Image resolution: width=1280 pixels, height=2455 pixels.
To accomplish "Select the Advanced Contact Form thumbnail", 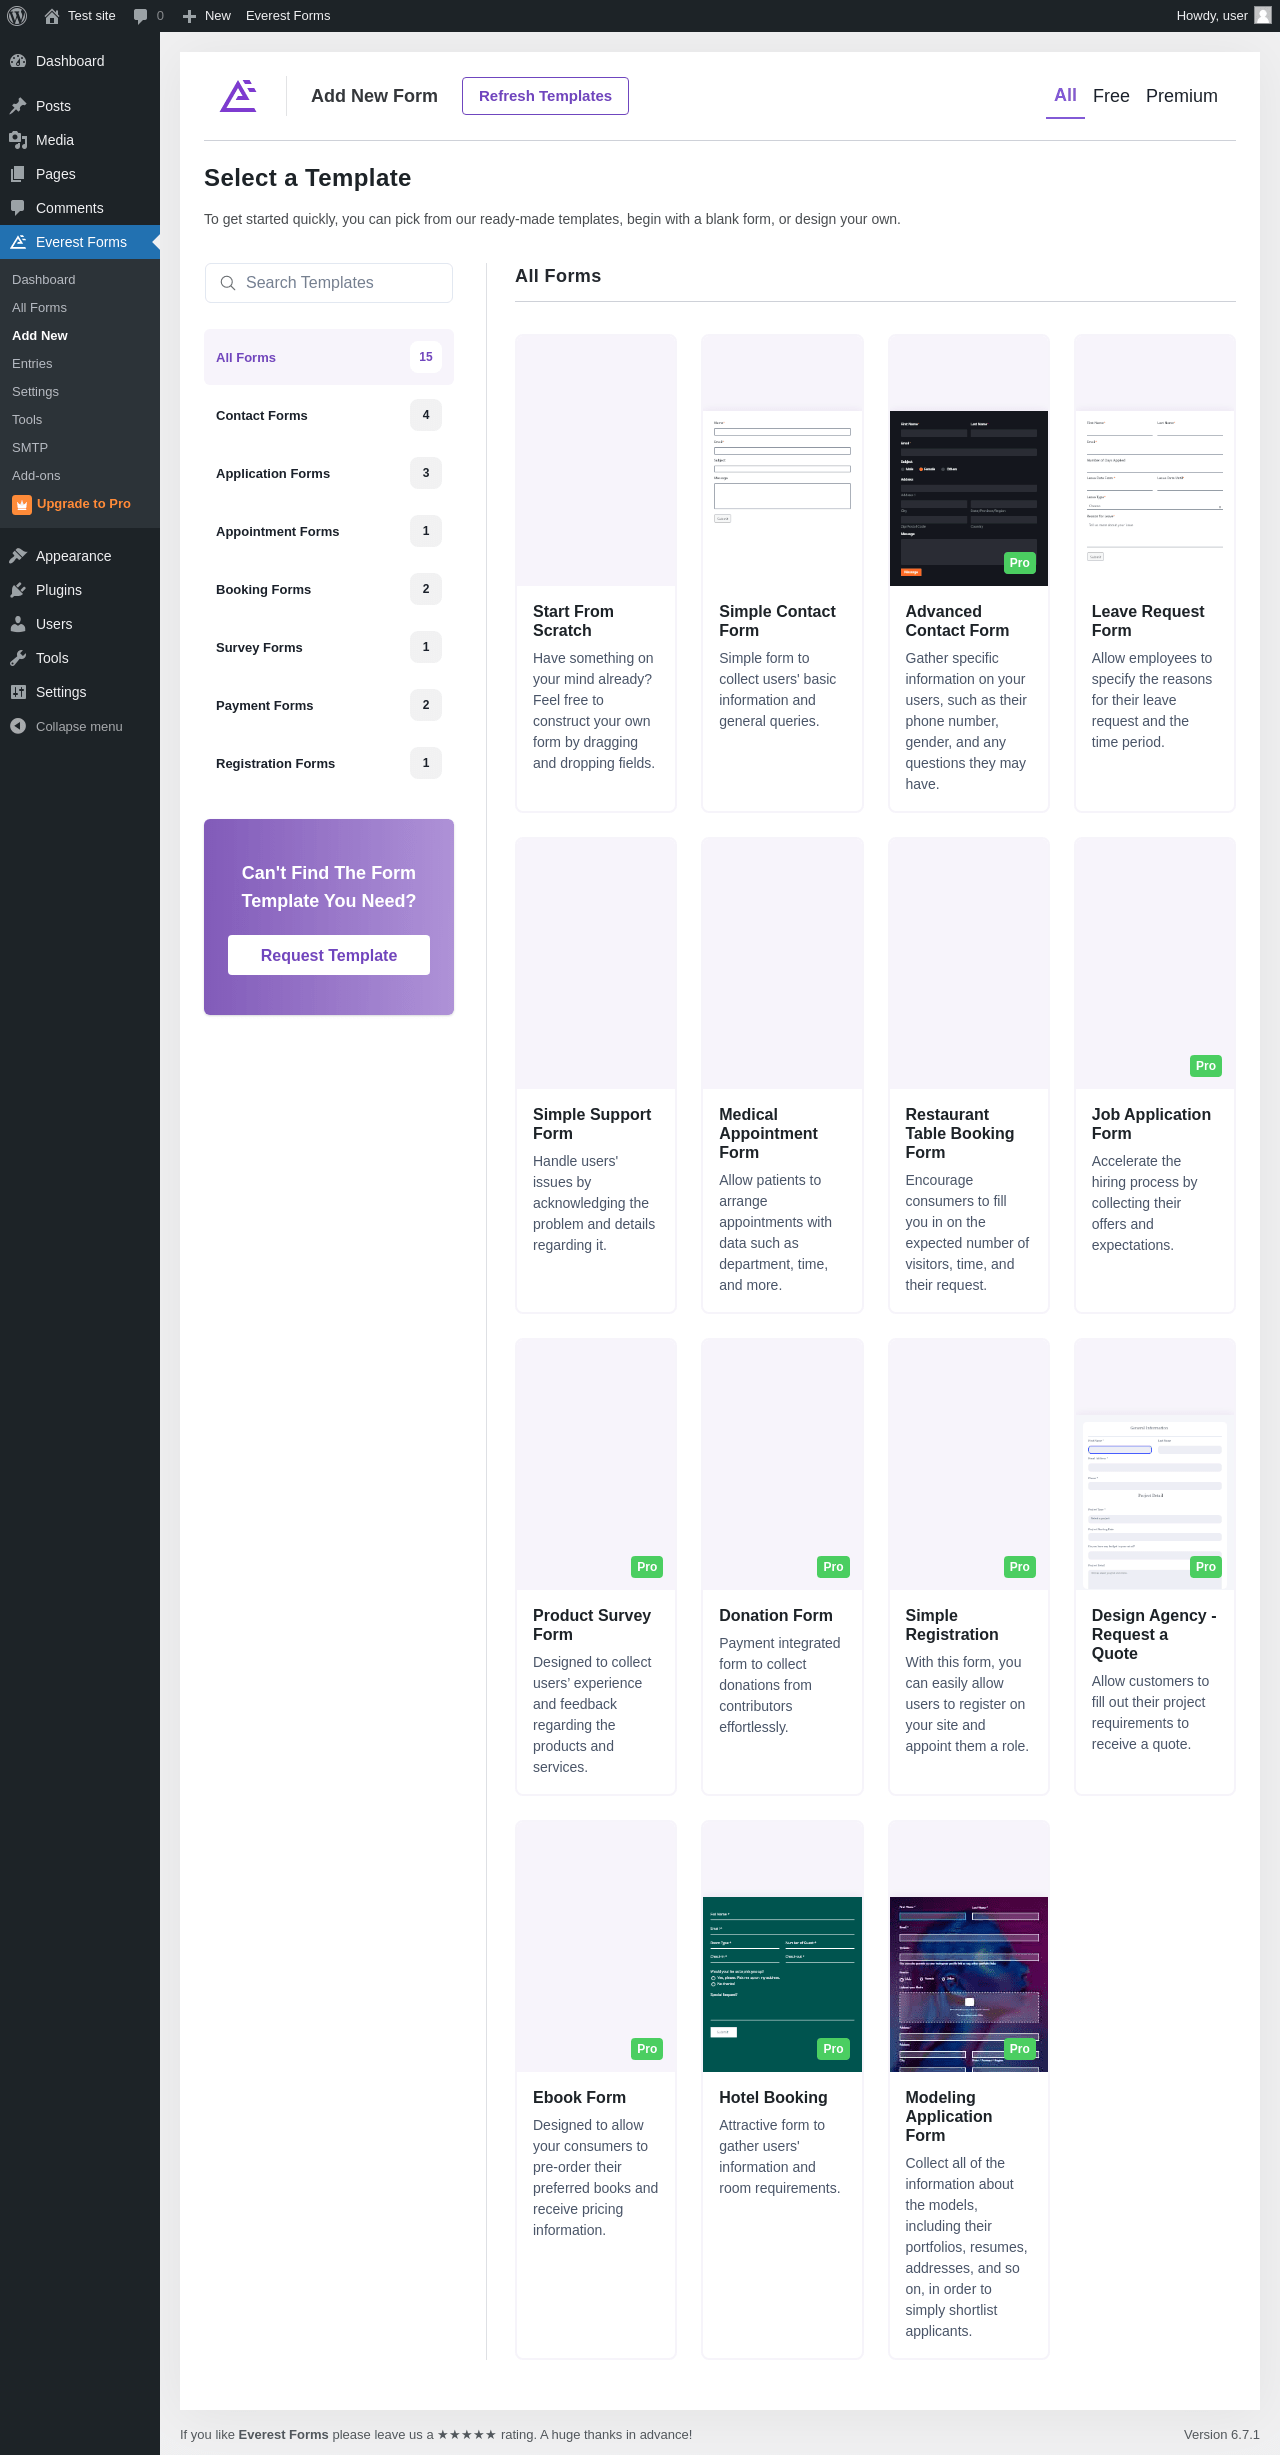I will point(969,460).
